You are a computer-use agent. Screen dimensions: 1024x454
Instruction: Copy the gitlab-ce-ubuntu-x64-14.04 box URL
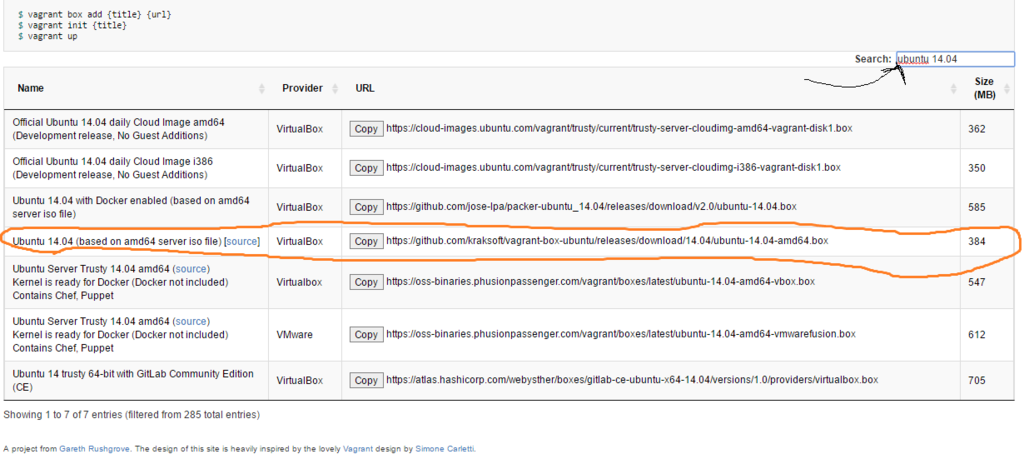coord(366,380)
